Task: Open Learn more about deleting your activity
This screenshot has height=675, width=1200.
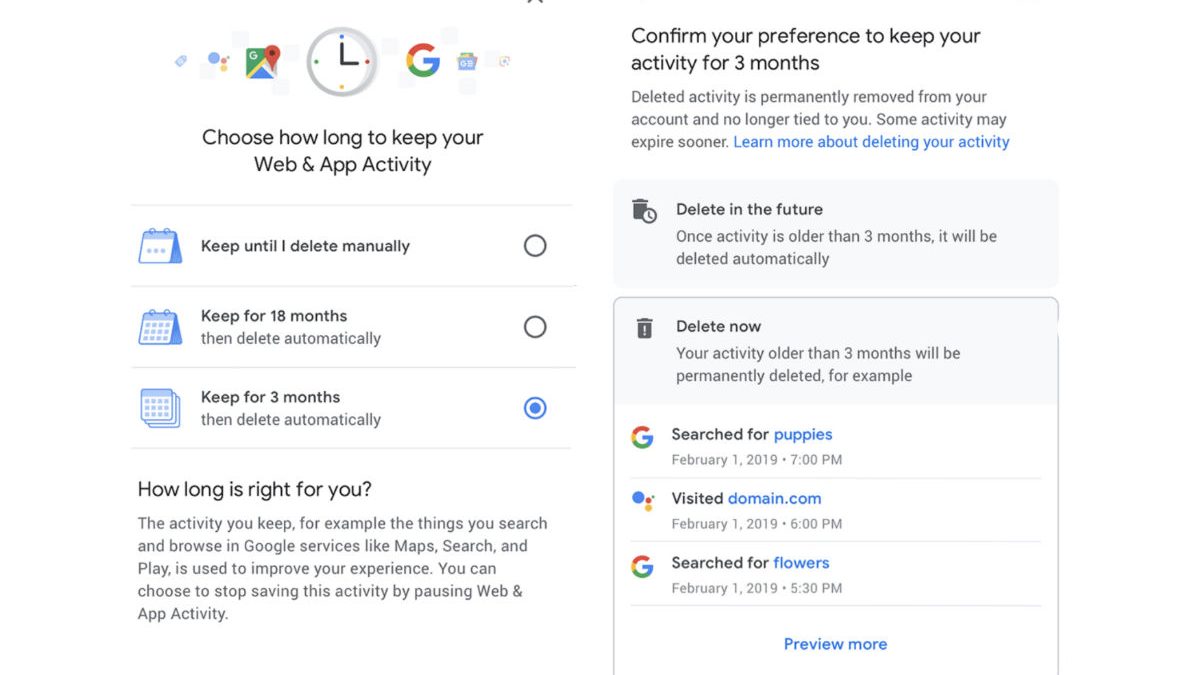Action: tap(871, 142)
